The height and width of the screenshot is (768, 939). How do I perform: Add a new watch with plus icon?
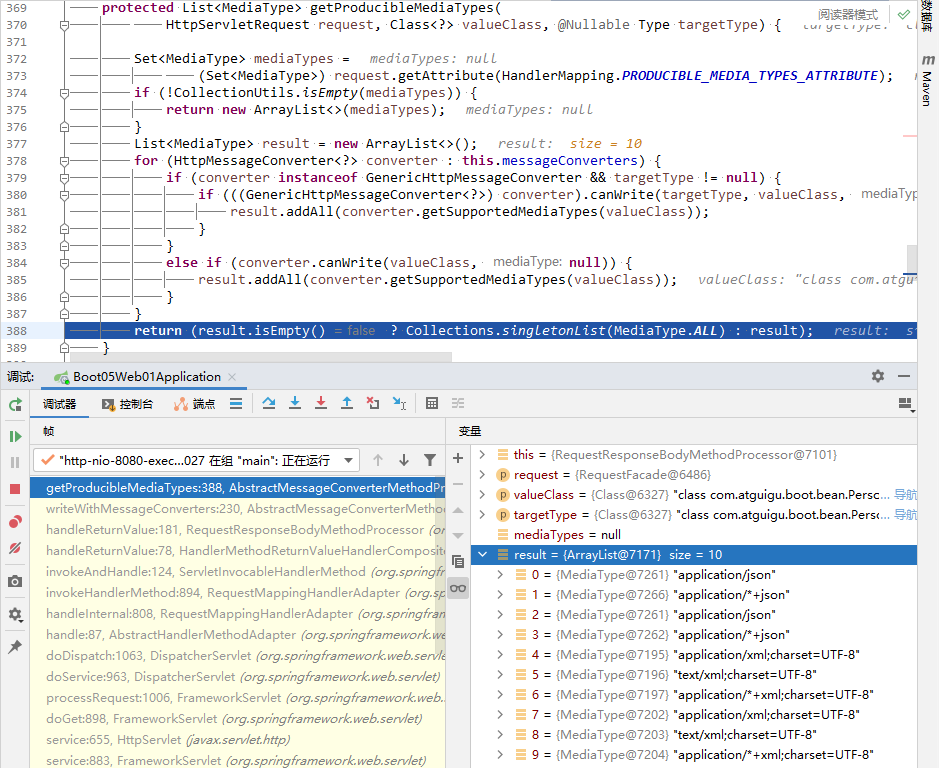pos(458,458)
